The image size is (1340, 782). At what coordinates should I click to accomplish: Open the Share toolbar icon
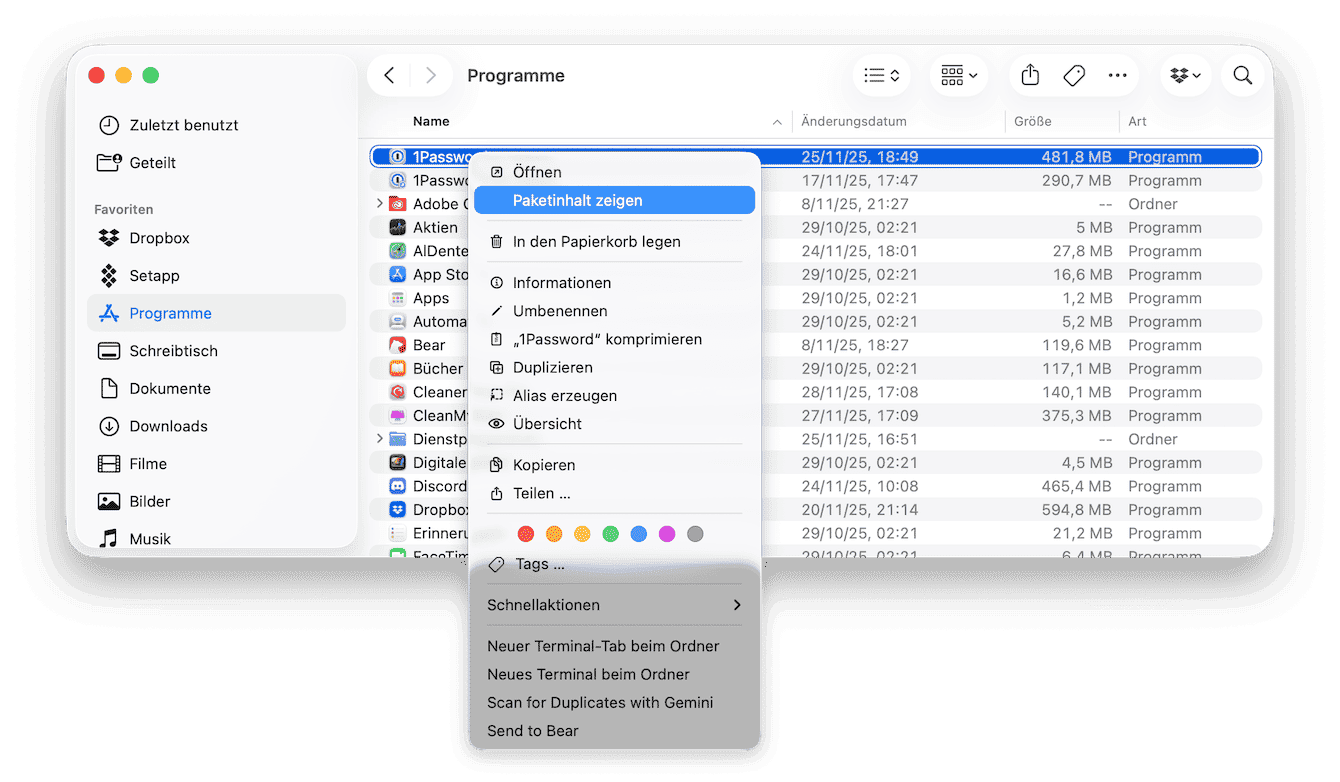pyautogui.click(x=1031, y=76)
